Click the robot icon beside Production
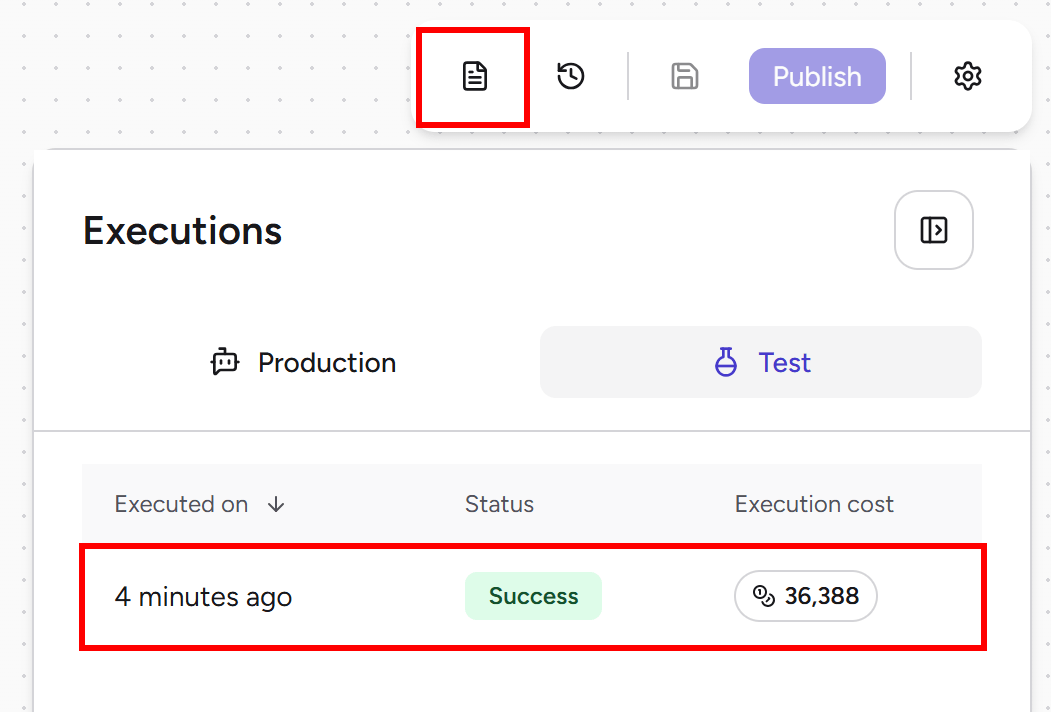The image size is (1051, 712). tap(225, 362)
